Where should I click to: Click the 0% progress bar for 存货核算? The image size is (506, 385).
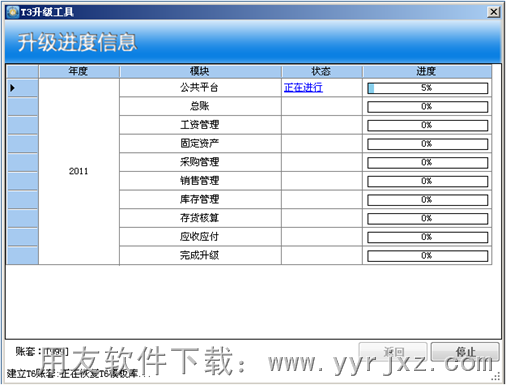click(427, 219)
